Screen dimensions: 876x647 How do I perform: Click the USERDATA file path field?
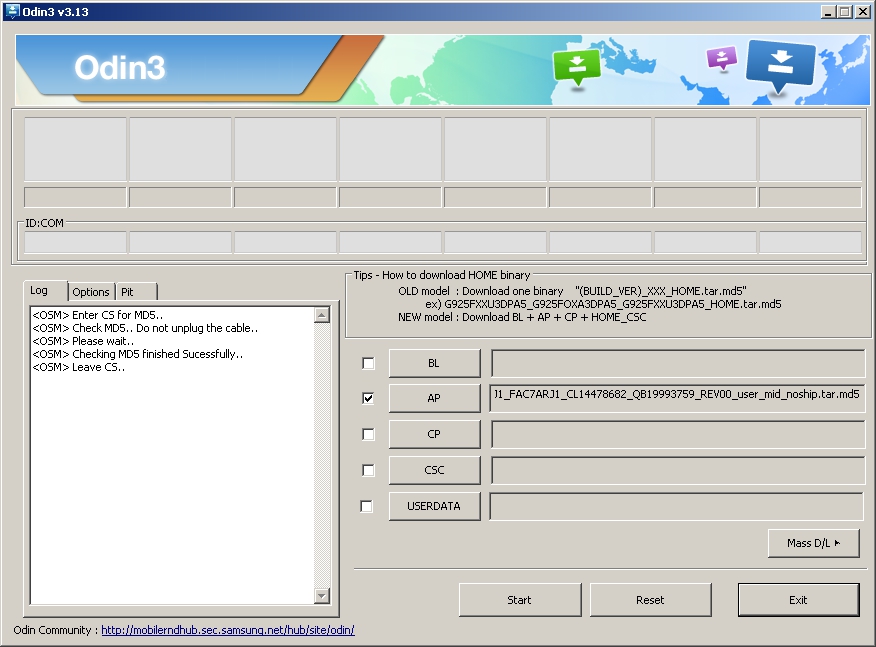(677, 506)
